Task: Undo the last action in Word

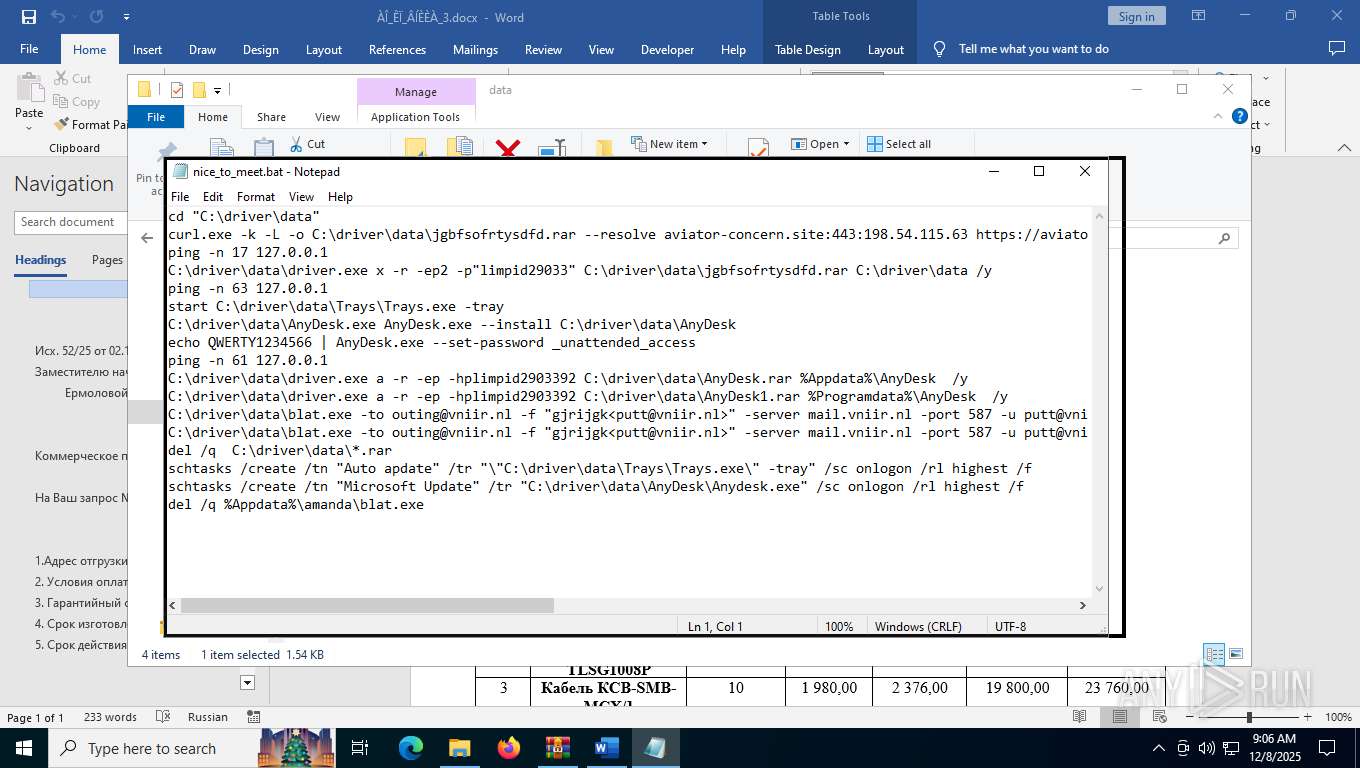Action: [x=58, y=17]
